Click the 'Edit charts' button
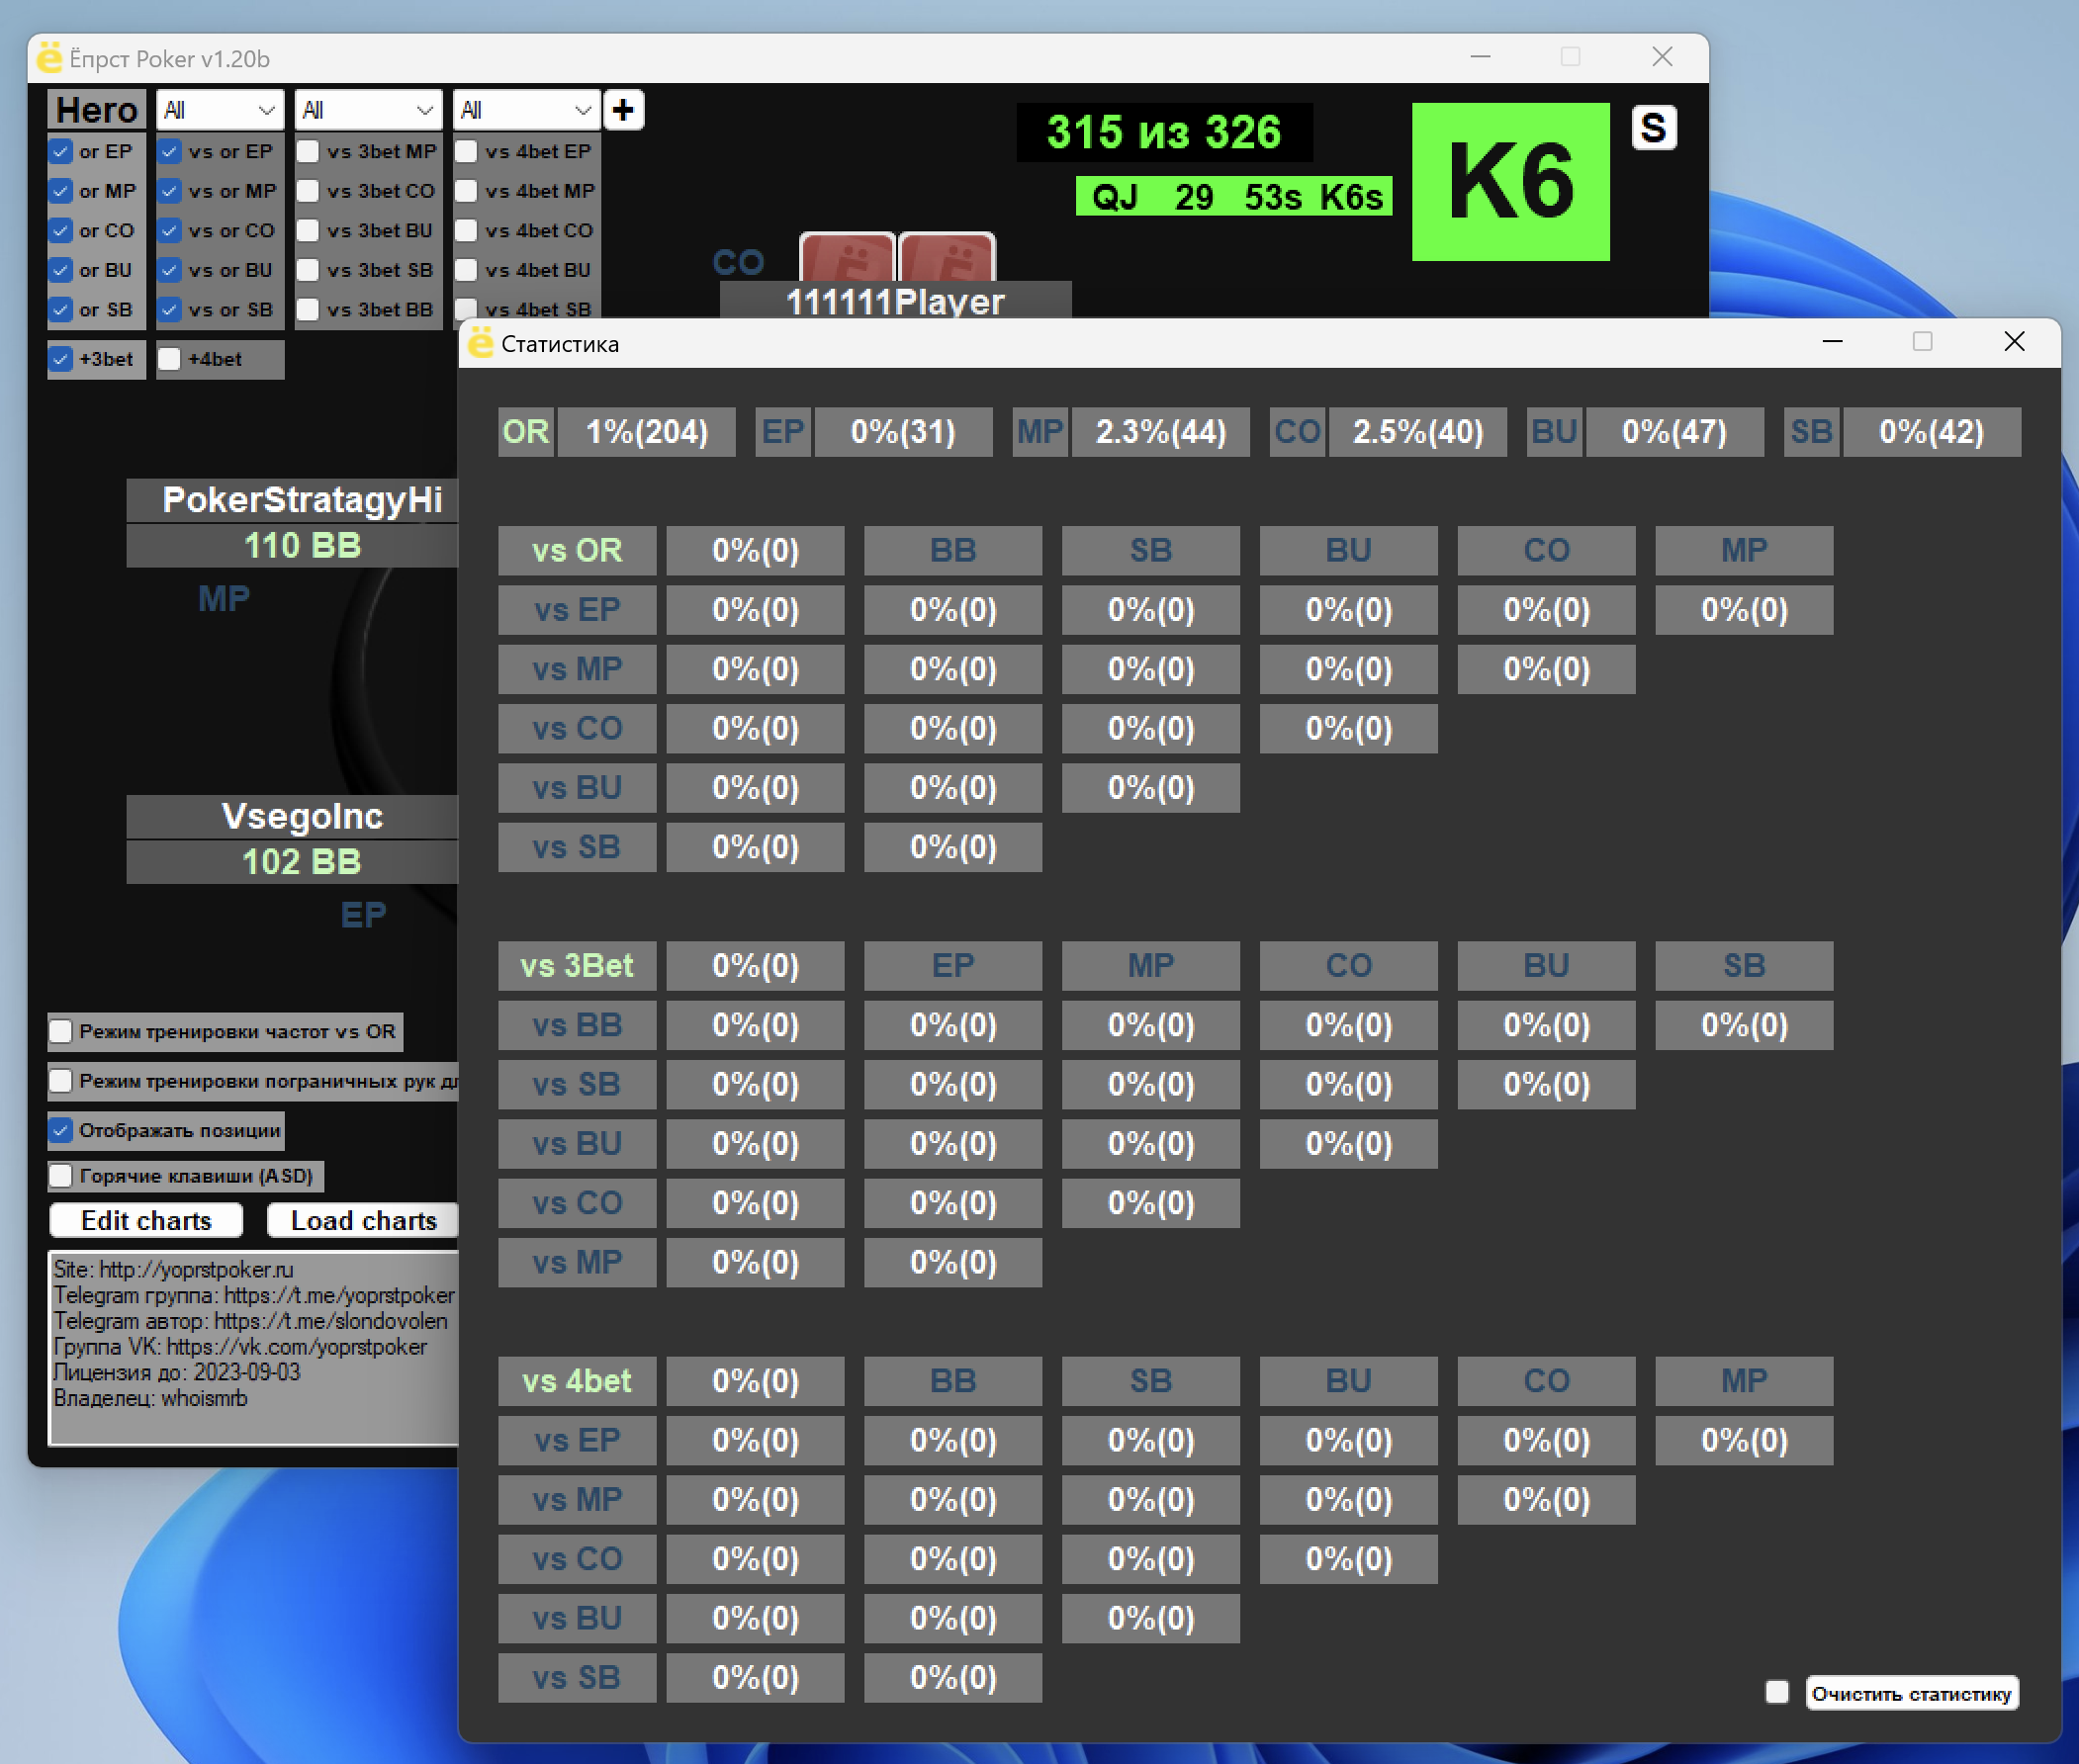The image size is (2079, 1764). 146,1221
